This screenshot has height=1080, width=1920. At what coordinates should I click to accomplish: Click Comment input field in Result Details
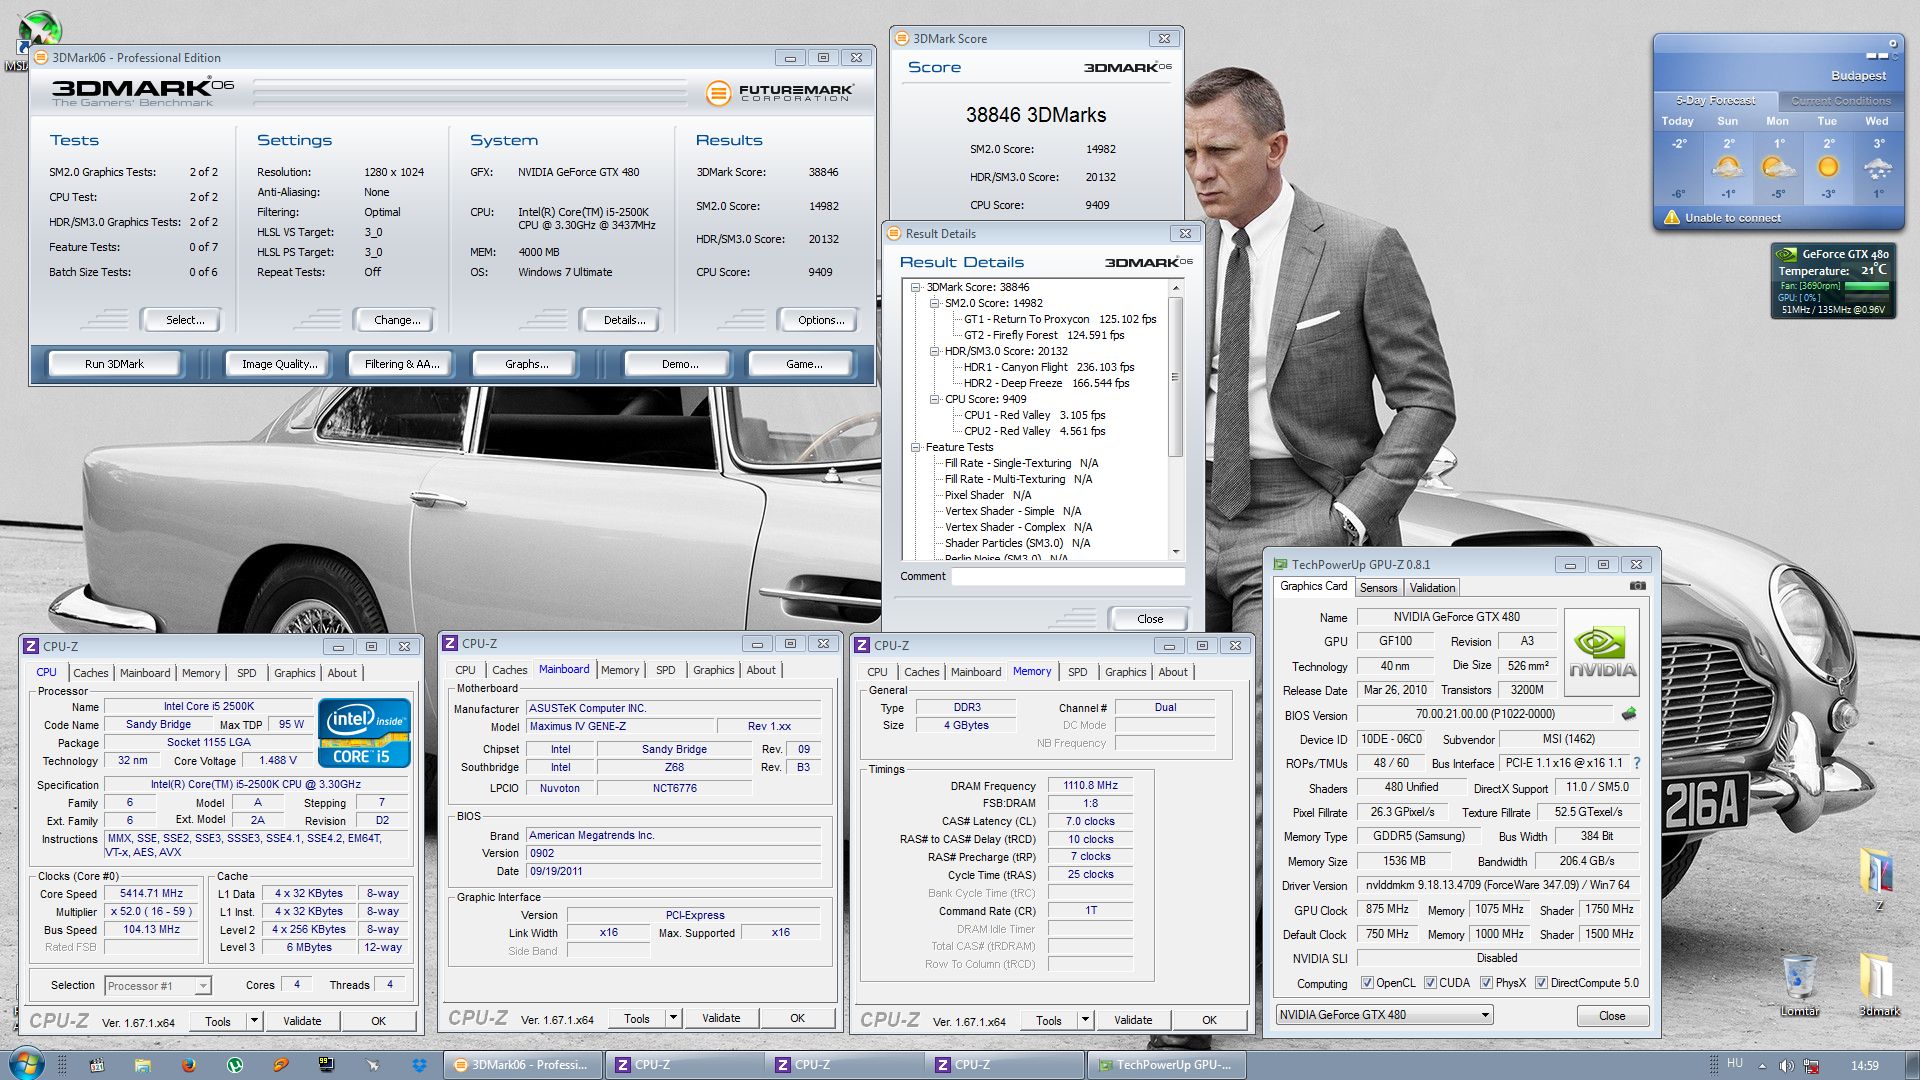tap(1067, 576)
